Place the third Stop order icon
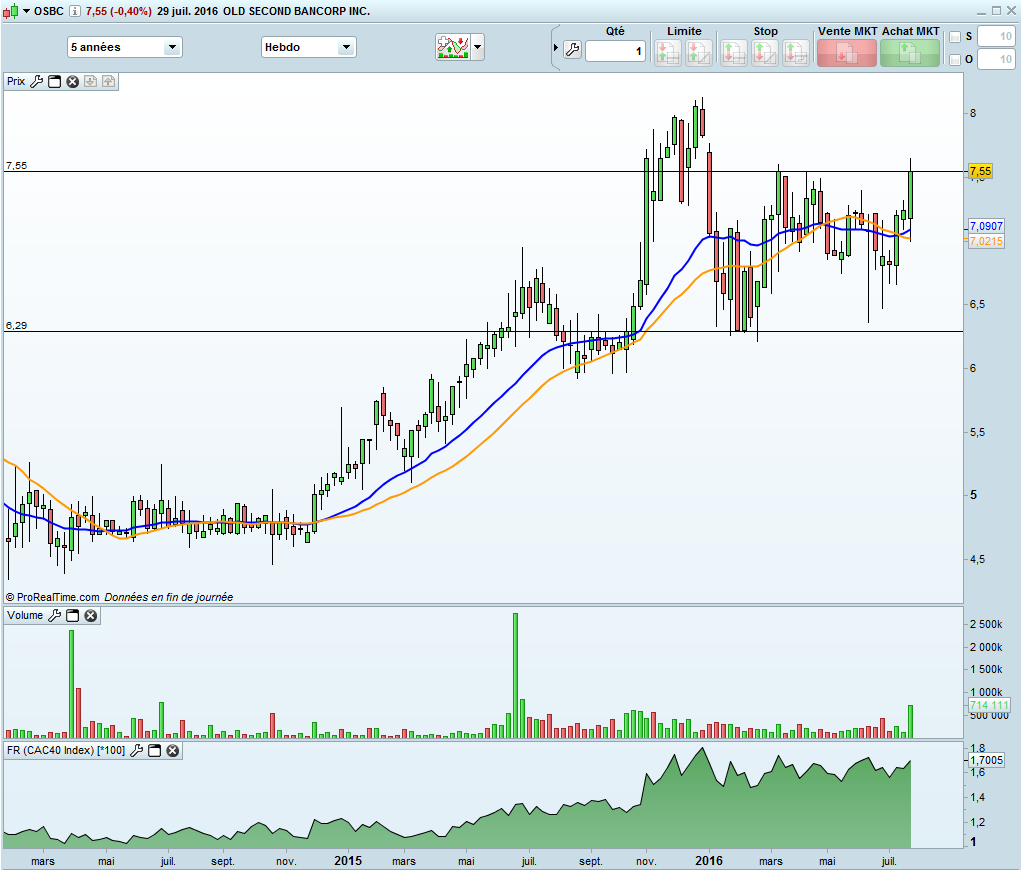Image resolution: width=1021 pixels, height=870 pixels. point(796,53)
